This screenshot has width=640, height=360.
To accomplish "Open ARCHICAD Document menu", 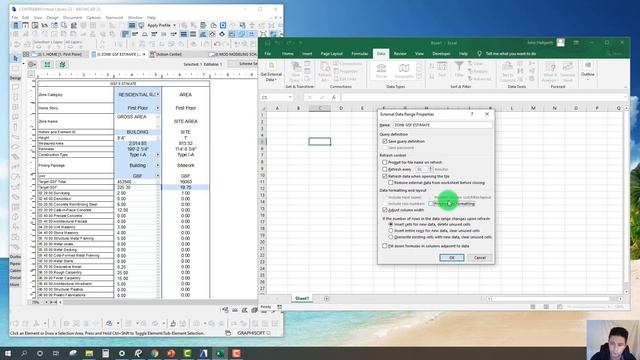I will click(73, 18).
